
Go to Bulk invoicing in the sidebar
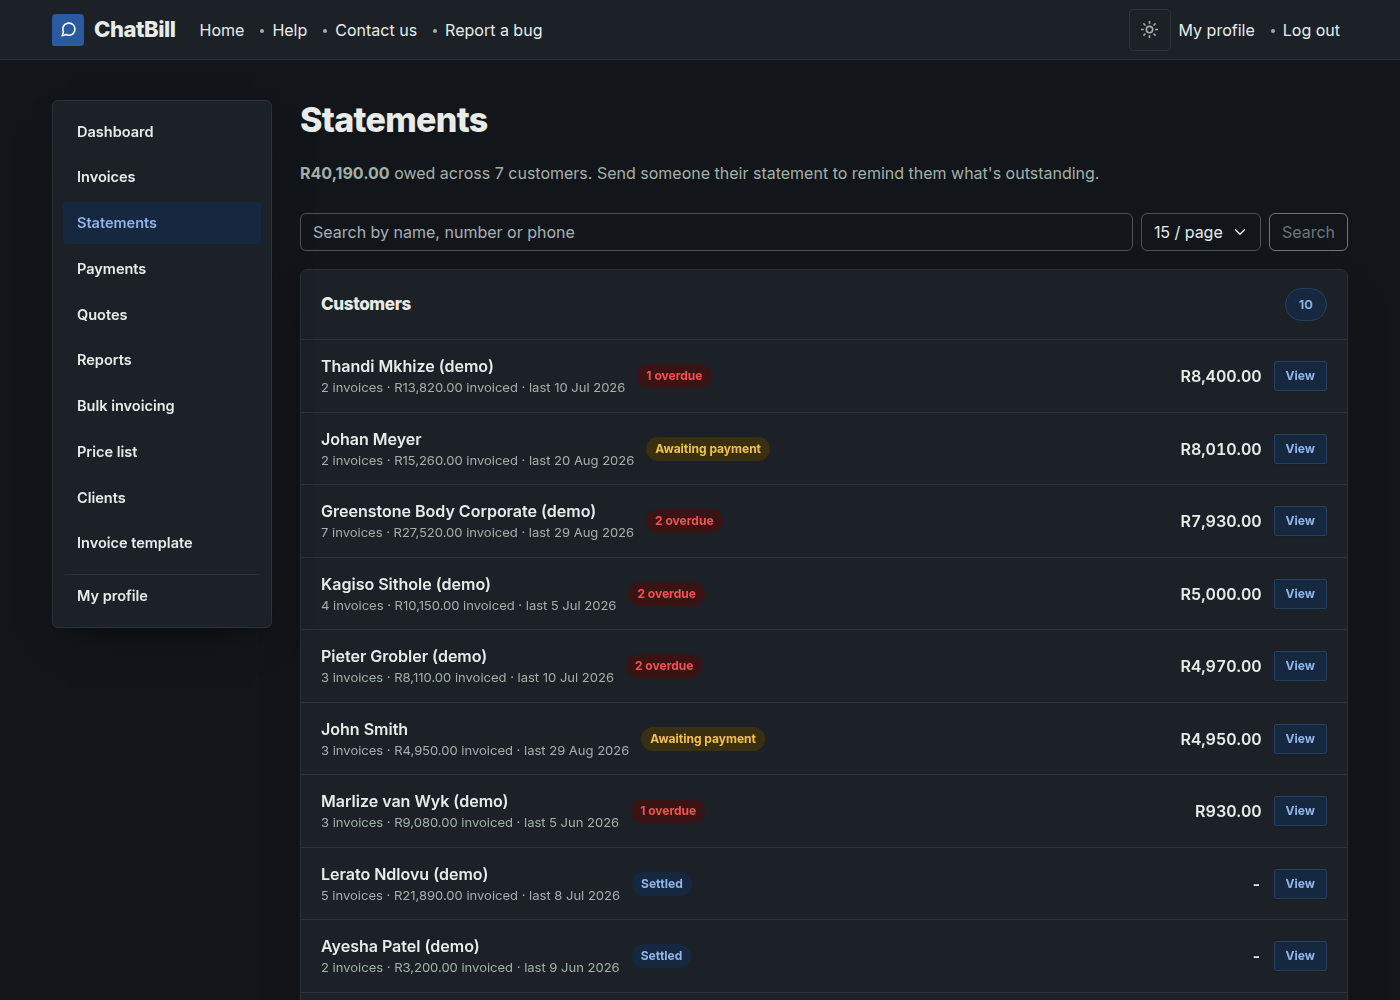pos(162,406)
